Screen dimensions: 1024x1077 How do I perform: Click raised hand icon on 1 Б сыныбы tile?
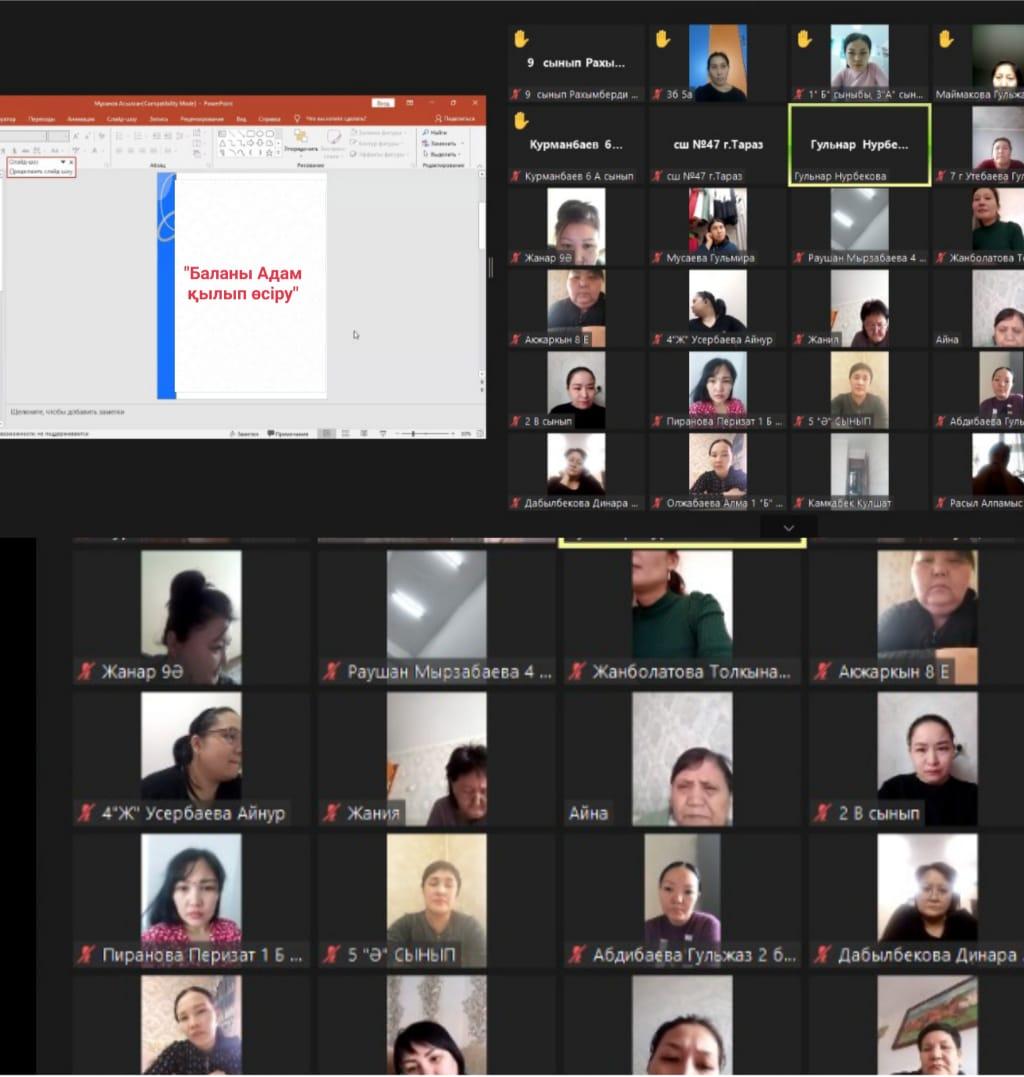pyautogui.click(x=804, y=39)
